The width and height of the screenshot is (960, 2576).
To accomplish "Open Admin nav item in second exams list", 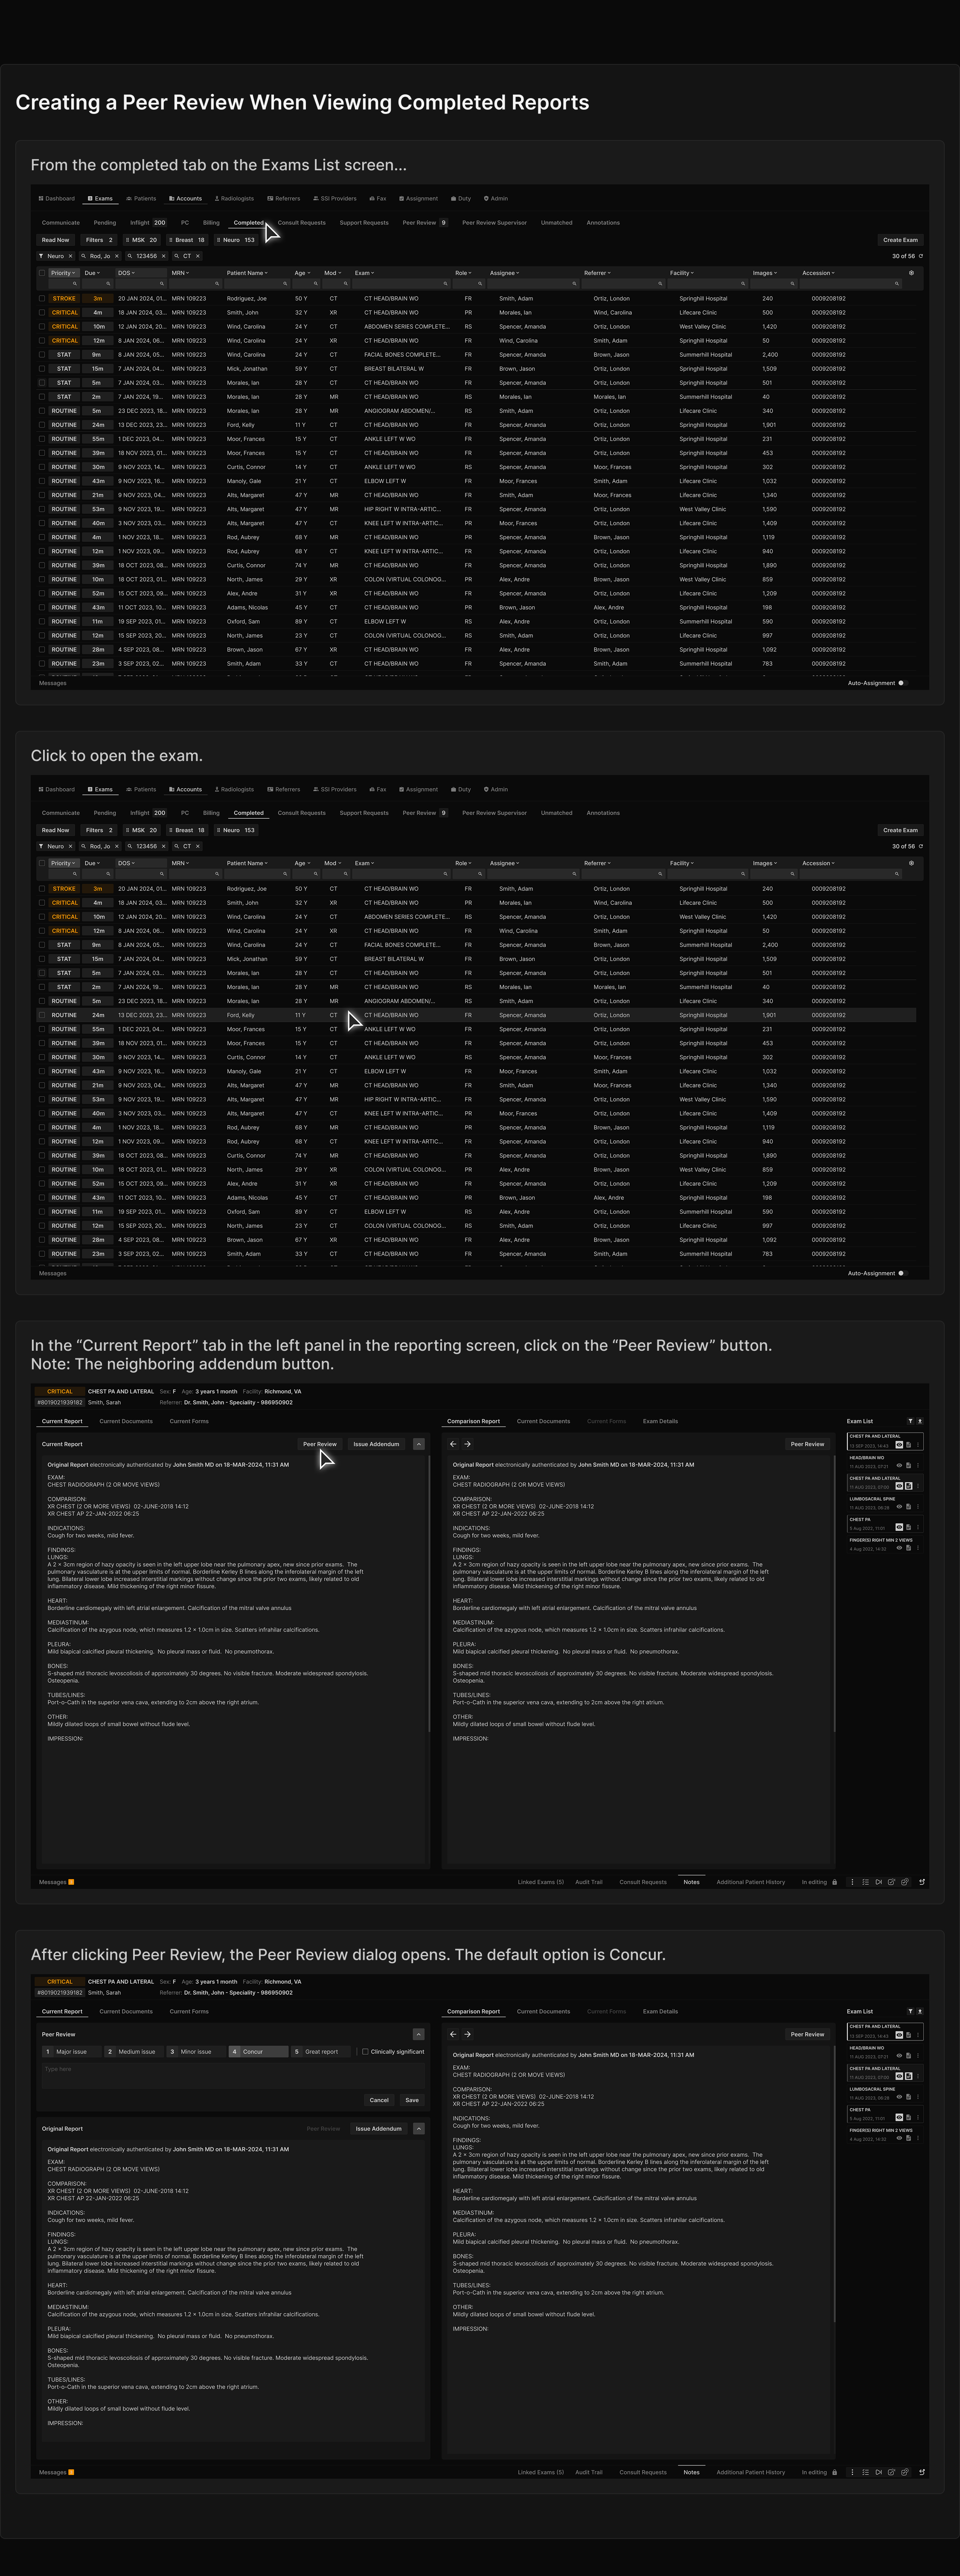I will [x=496, y=789].
